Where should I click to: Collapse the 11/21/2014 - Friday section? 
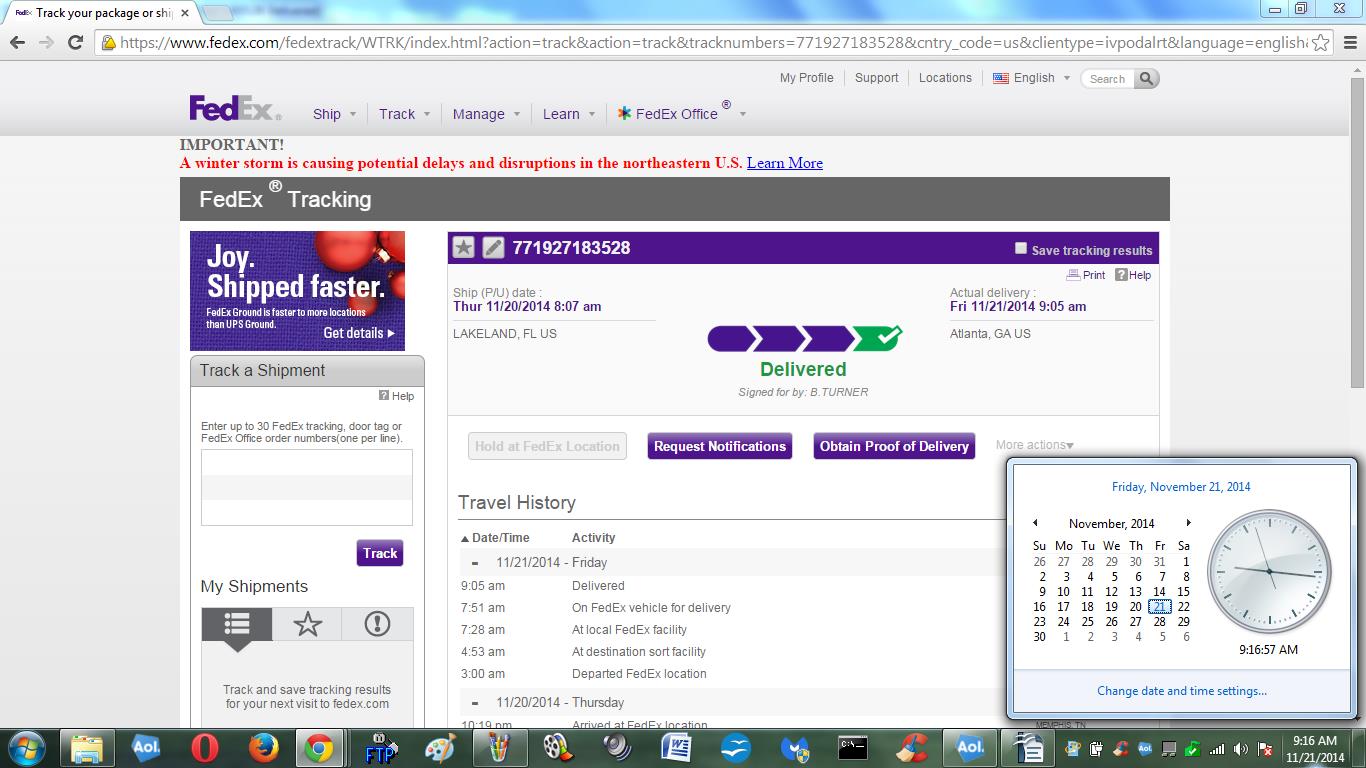pyautogui.click(x=475, y=563)
